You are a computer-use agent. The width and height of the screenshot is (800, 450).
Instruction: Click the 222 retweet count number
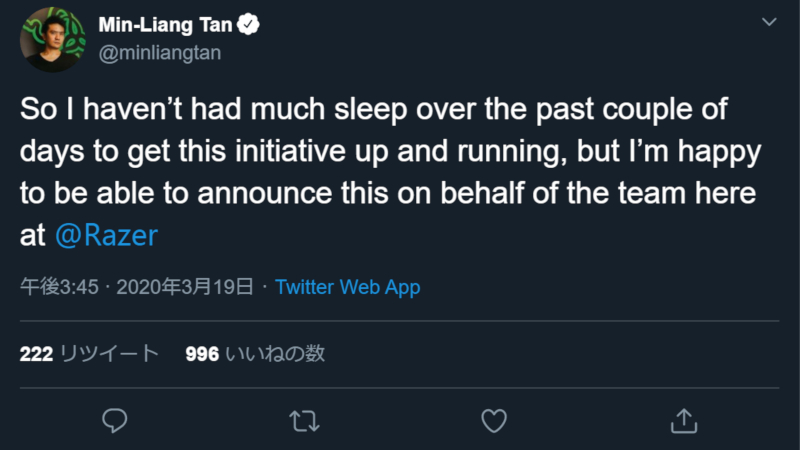click(36, 354)
